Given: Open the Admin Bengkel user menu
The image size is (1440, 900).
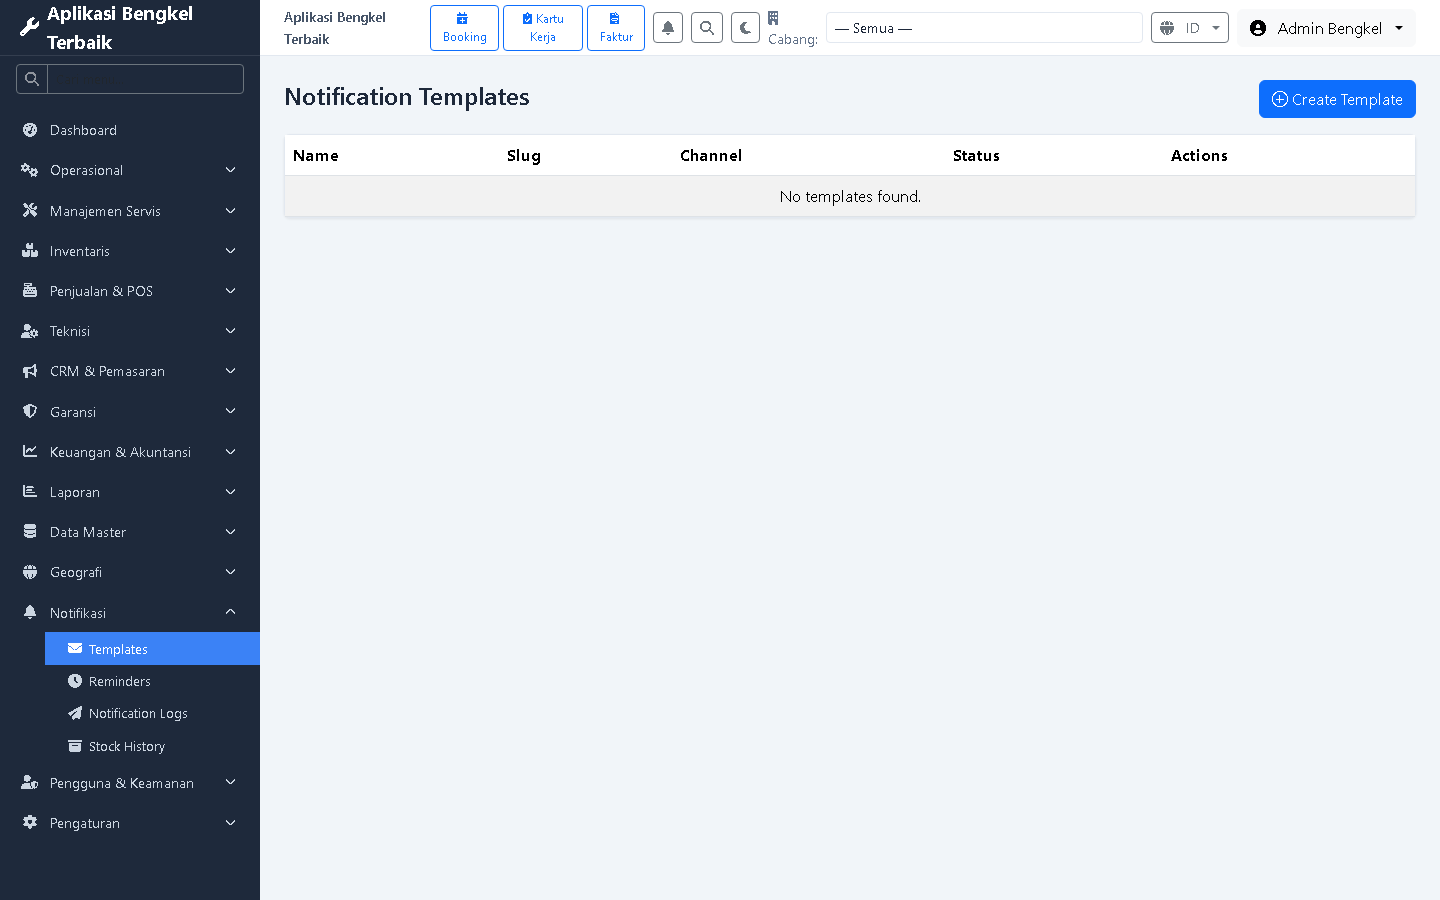Looking at the screenshot, I should click(1327, 28).
